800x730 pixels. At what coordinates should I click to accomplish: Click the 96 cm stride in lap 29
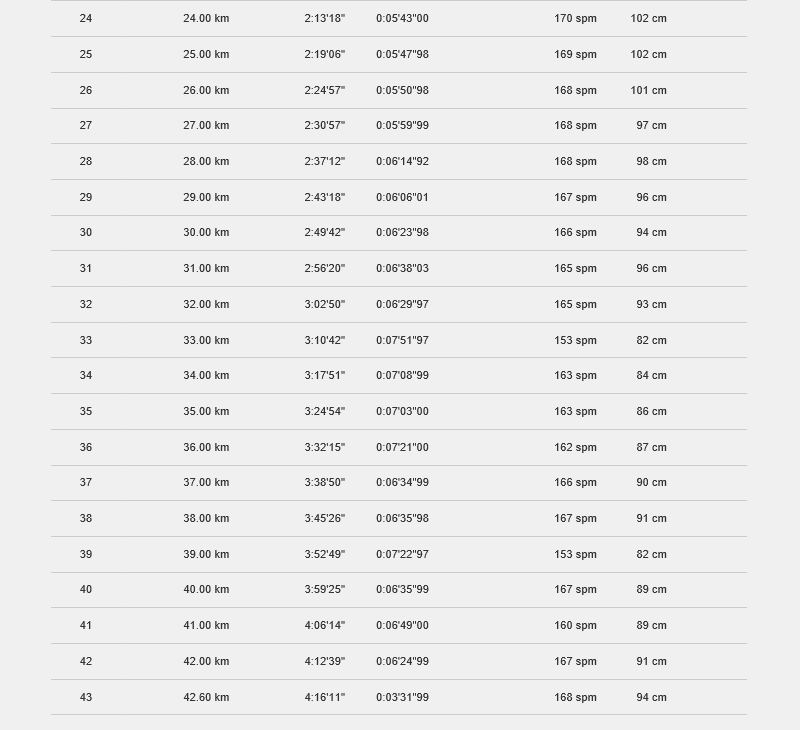[651, 197]
